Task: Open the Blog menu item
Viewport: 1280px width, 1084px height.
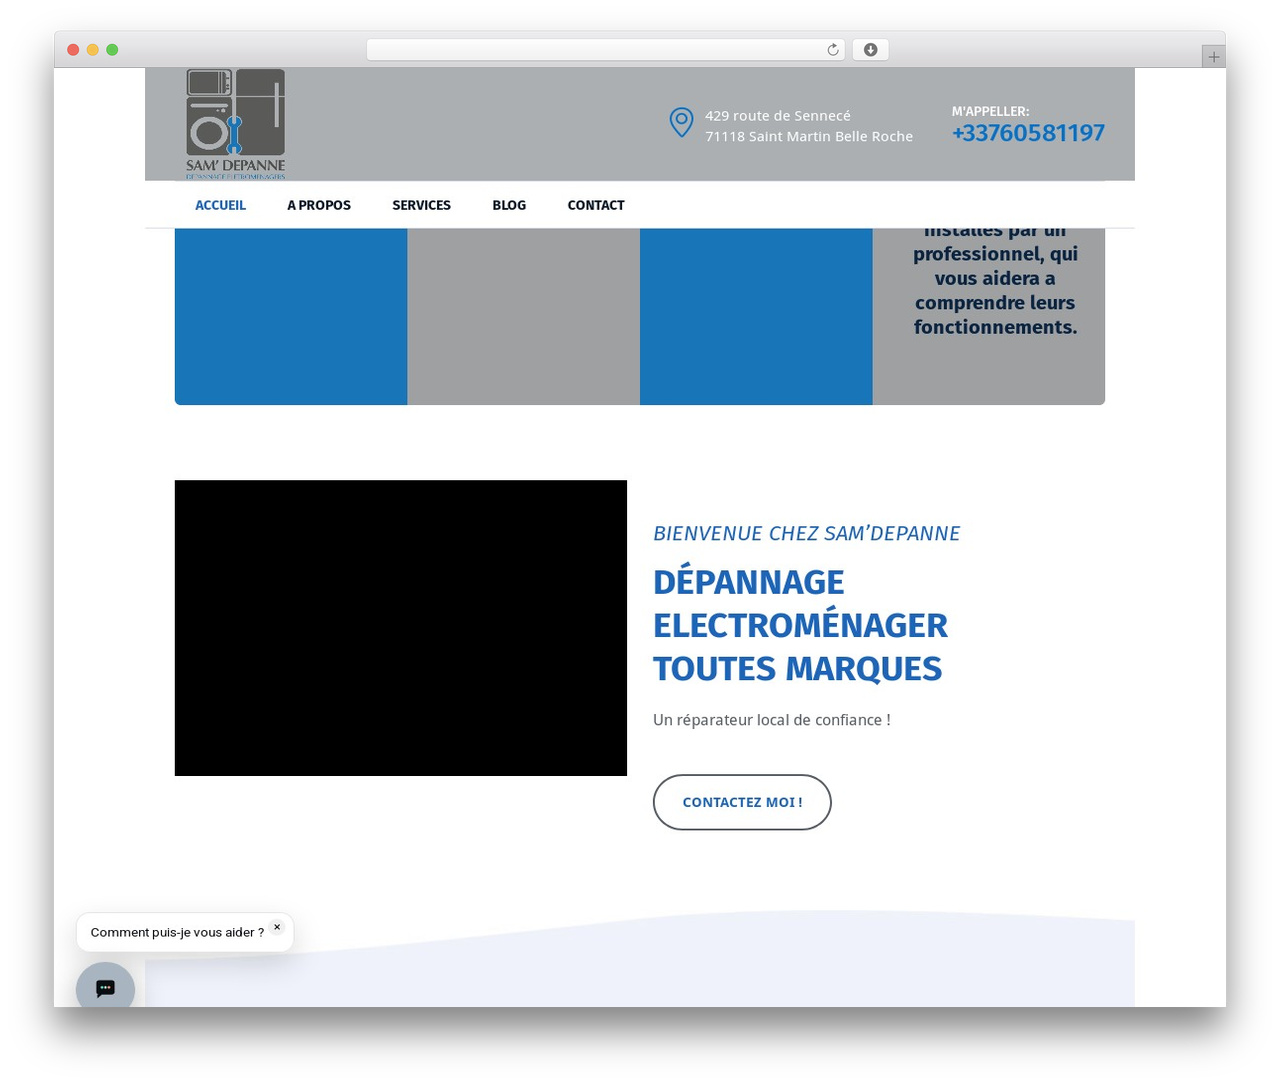Action: pos(509,205)
